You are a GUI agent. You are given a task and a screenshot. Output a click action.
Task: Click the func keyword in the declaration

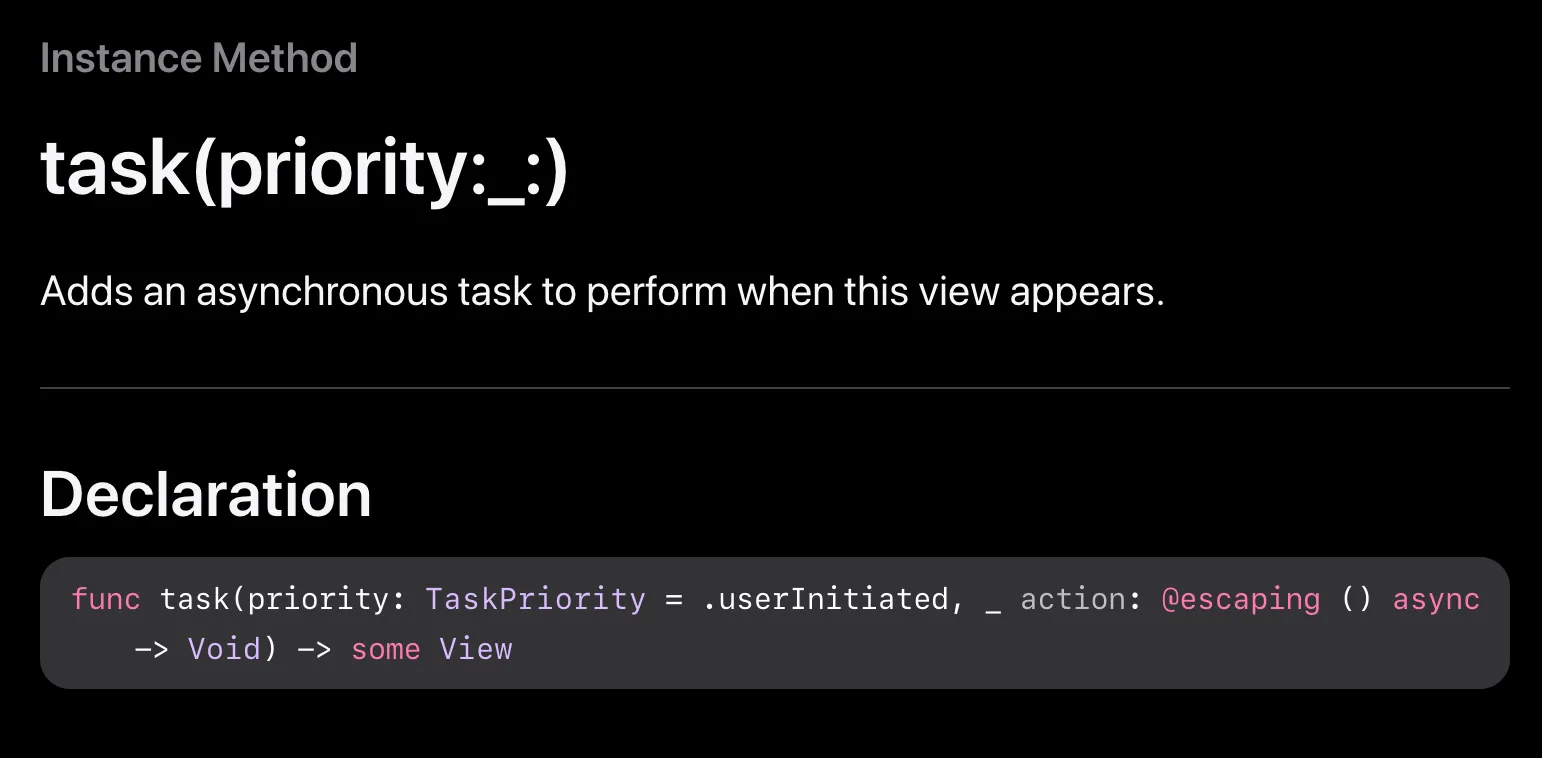click(105, 599)
